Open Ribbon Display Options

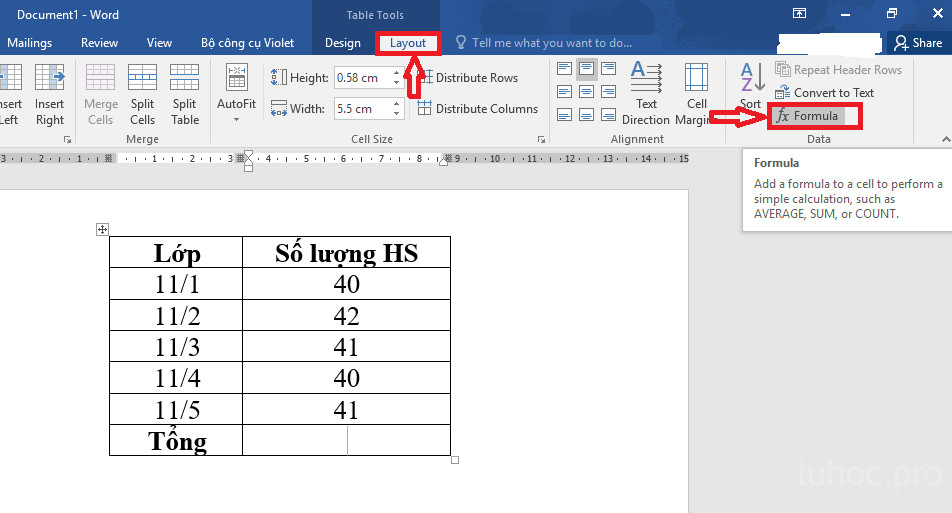tap(800, 13)
